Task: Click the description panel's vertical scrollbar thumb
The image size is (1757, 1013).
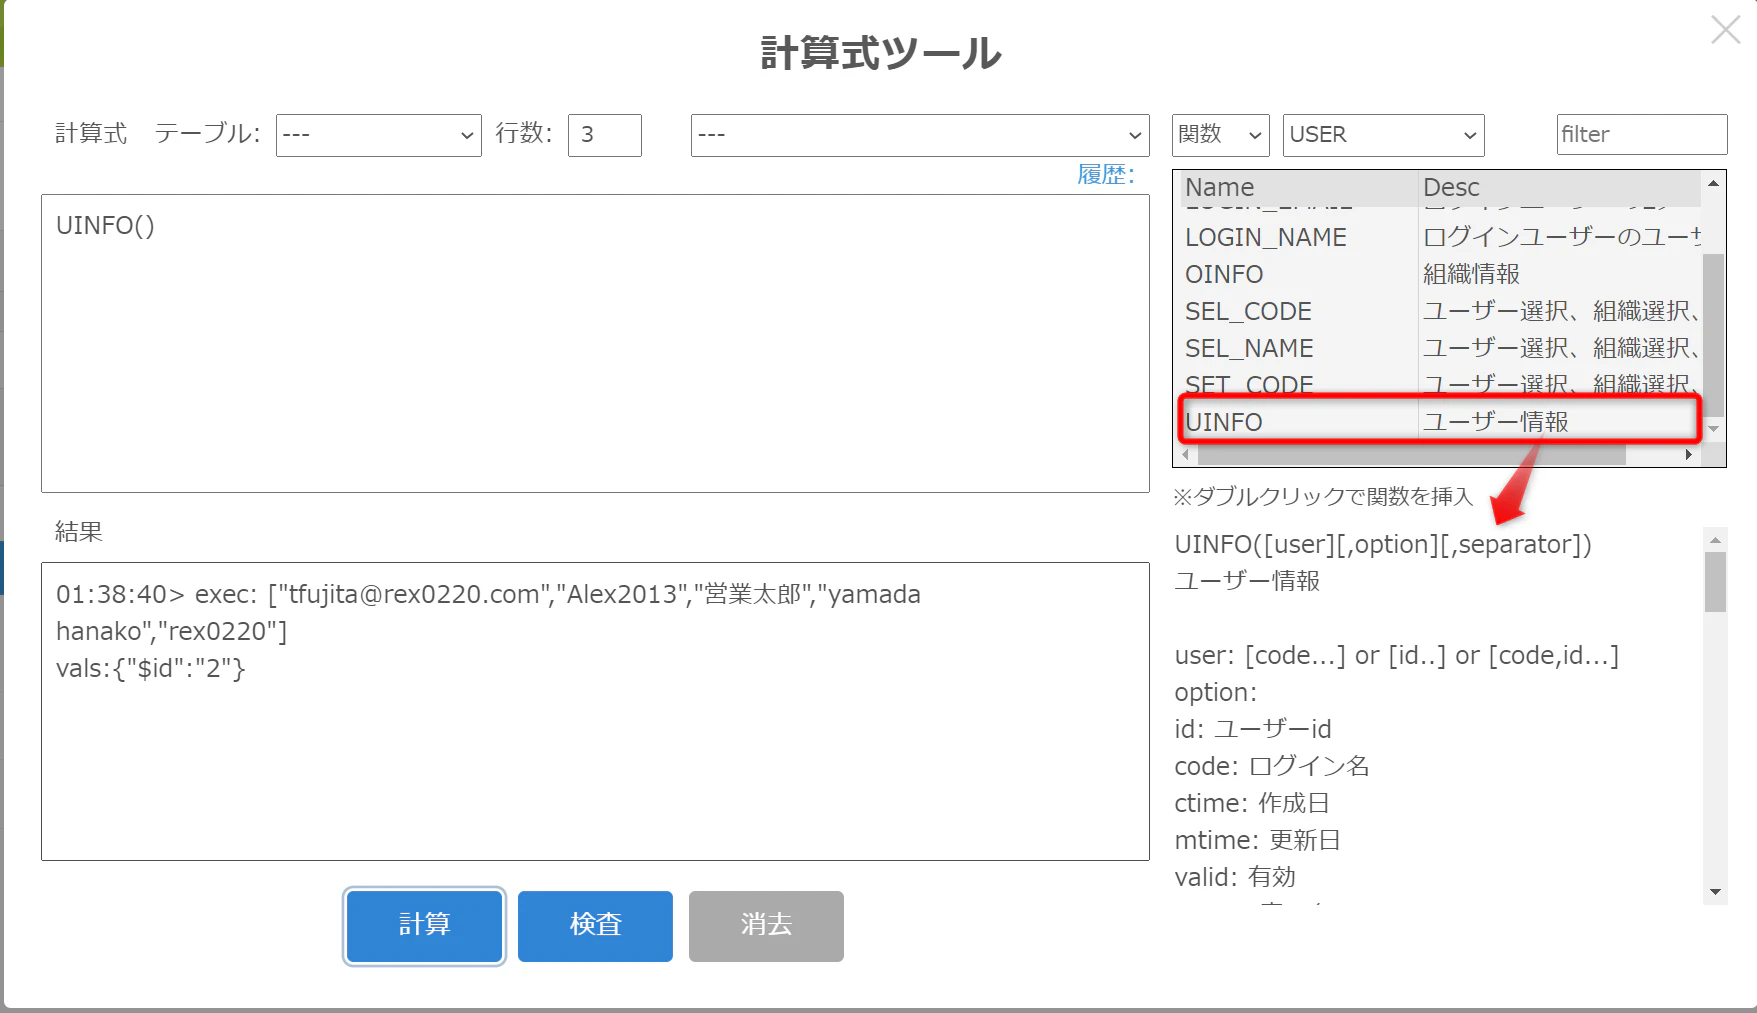Action: coord(1715,582)
